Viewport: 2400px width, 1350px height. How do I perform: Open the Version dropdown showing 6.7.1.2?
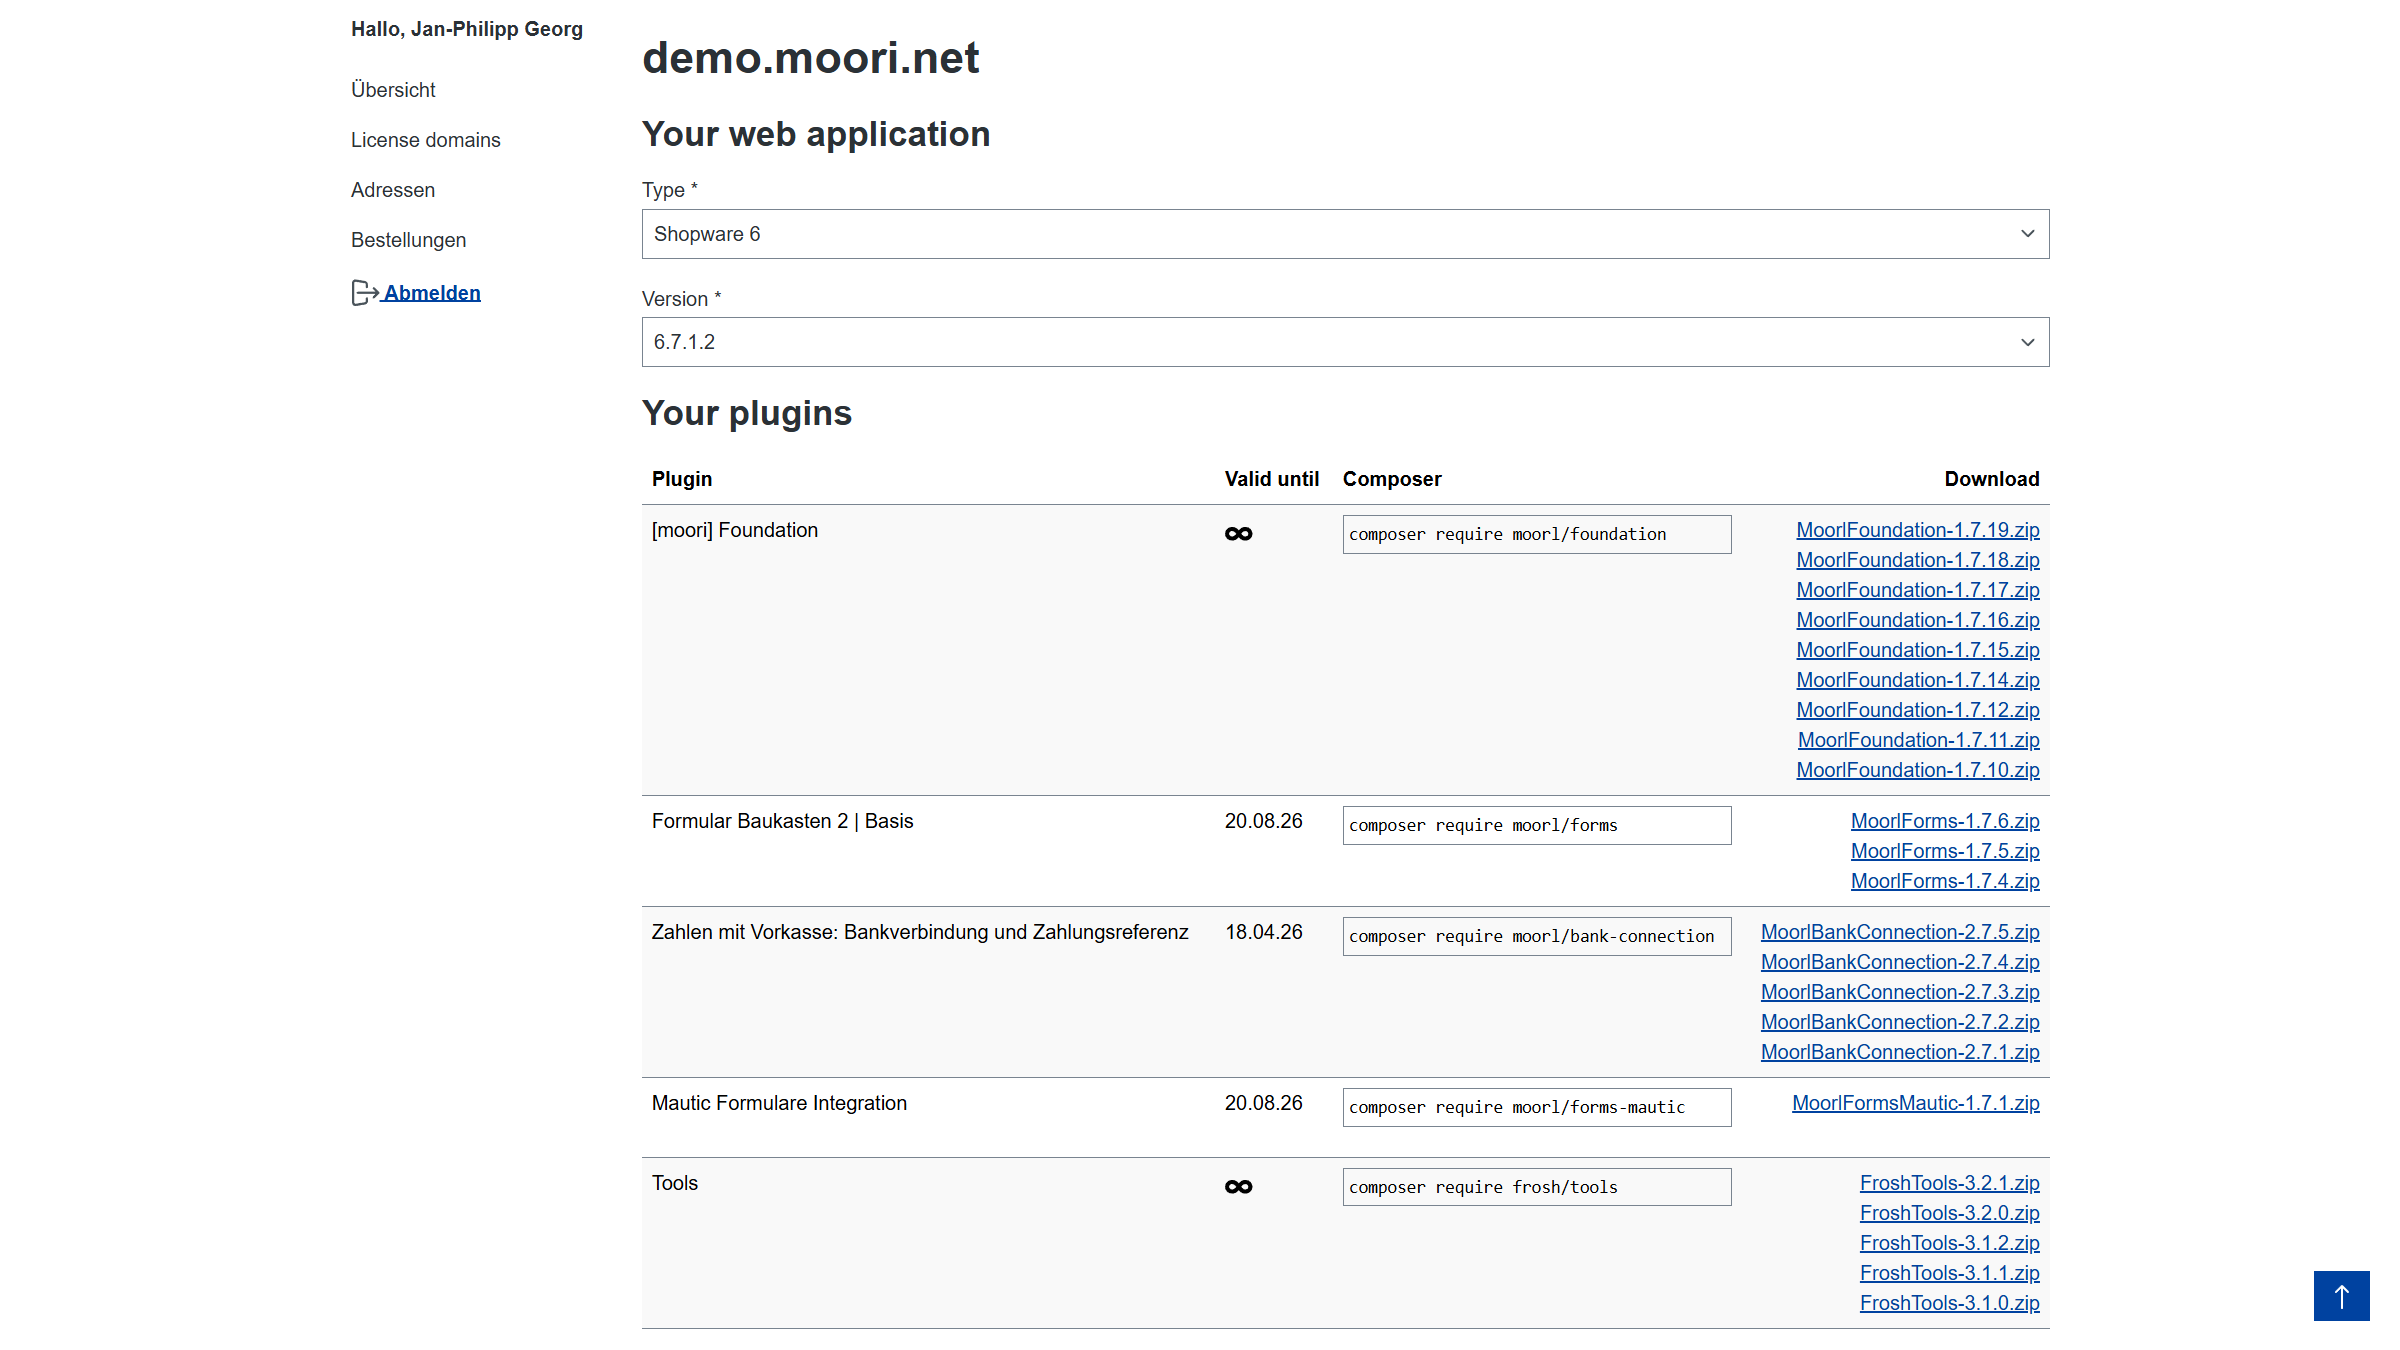(1345, 342)
